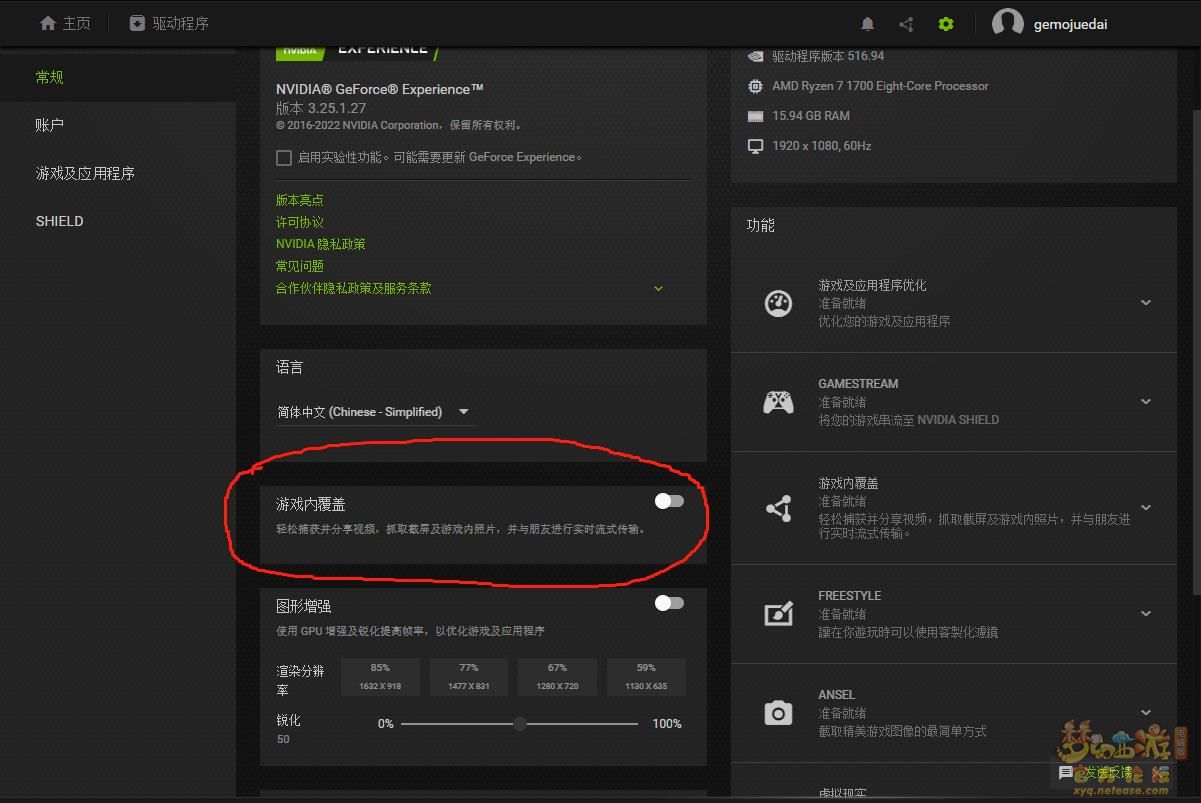1201x803 pixels.
Task: Click the memory icon beside 15.94 GB RAM
Action: coord(755,116)
